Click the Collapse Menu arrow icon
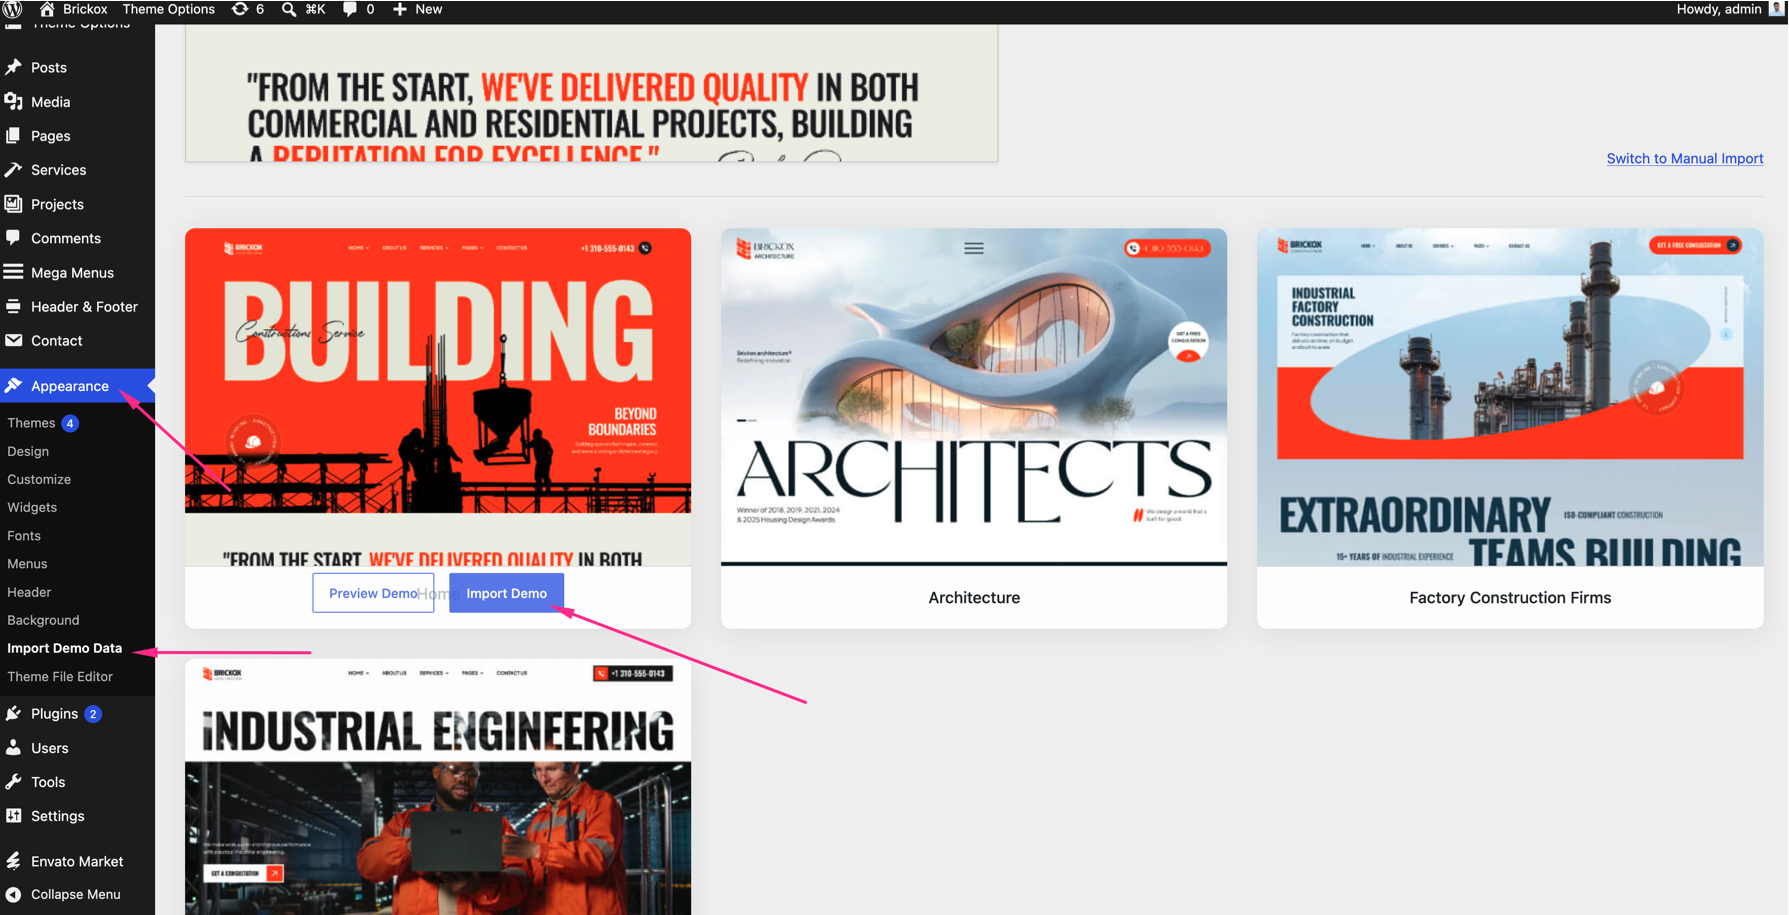 [x=14, y=894]
